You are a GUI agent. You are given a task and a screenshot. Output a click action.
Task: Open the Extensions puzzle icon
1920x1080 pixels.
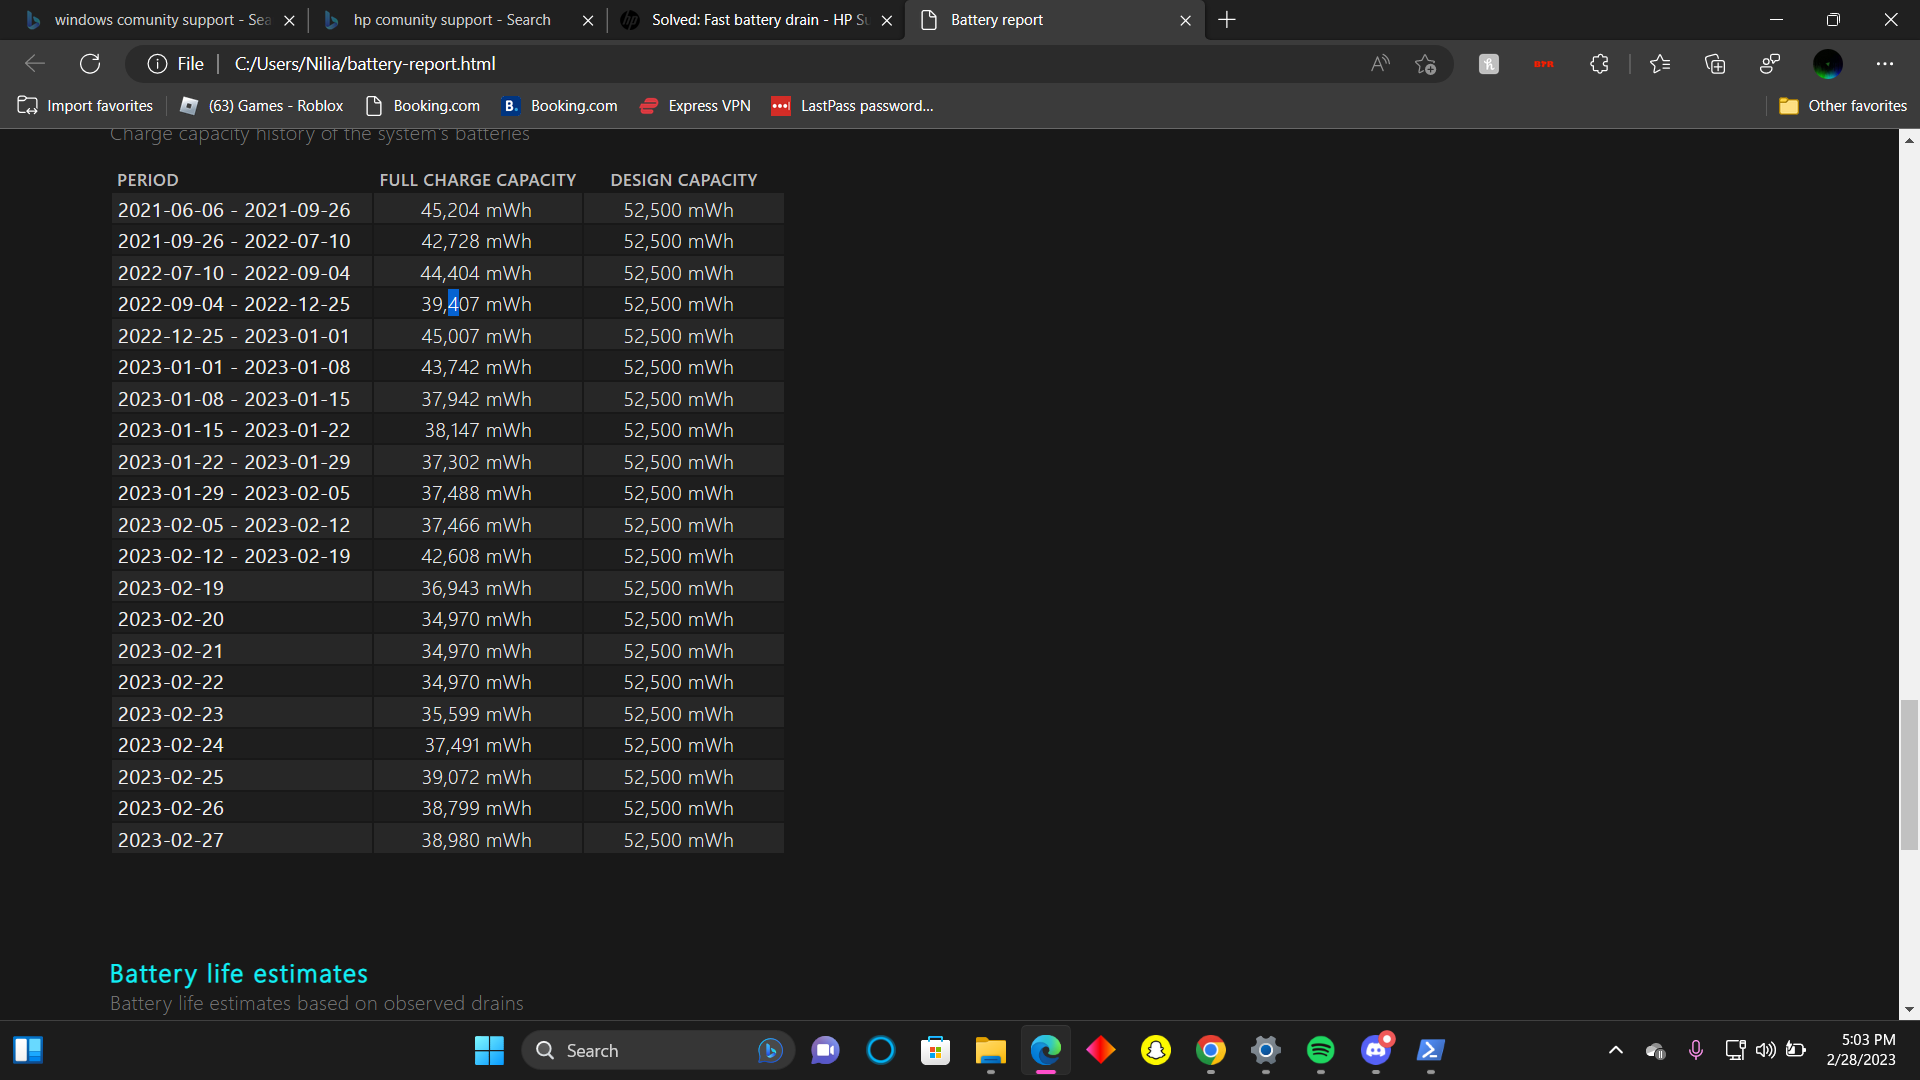pyautogui.click(x=1598, y=63)
